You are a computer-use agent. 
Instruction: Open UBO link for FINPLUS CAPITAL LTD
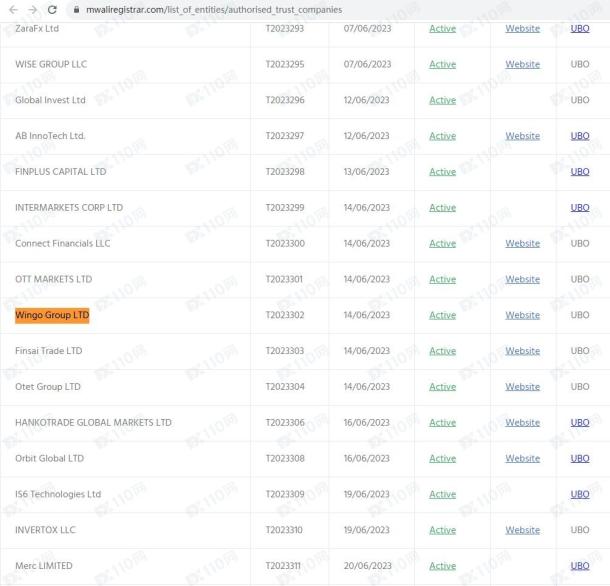coord(579,172)
